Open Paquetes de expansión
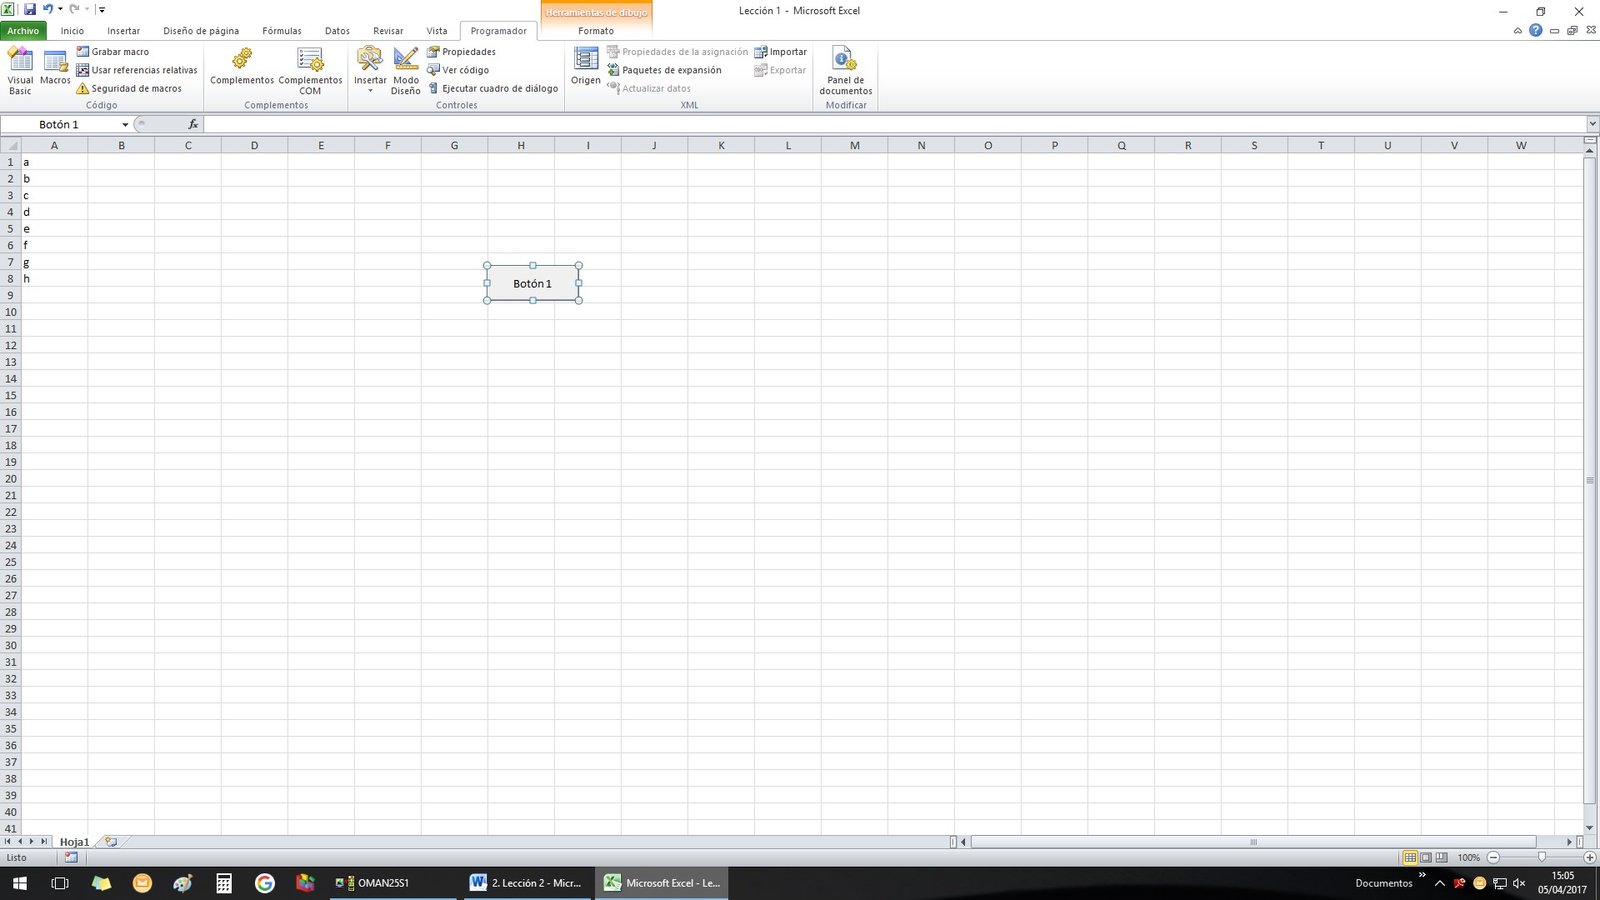The image size is (1600, 900). coord(664,70)
